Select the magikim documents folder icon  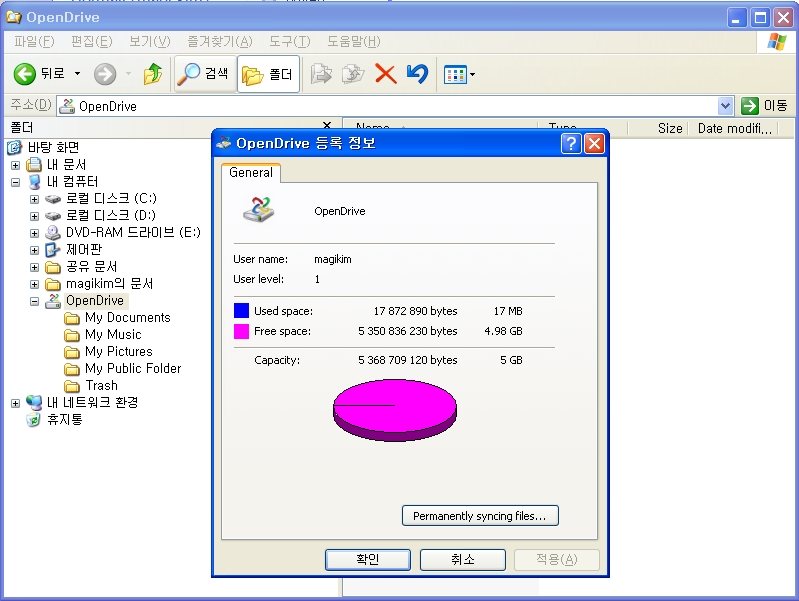tap(53, 284)
